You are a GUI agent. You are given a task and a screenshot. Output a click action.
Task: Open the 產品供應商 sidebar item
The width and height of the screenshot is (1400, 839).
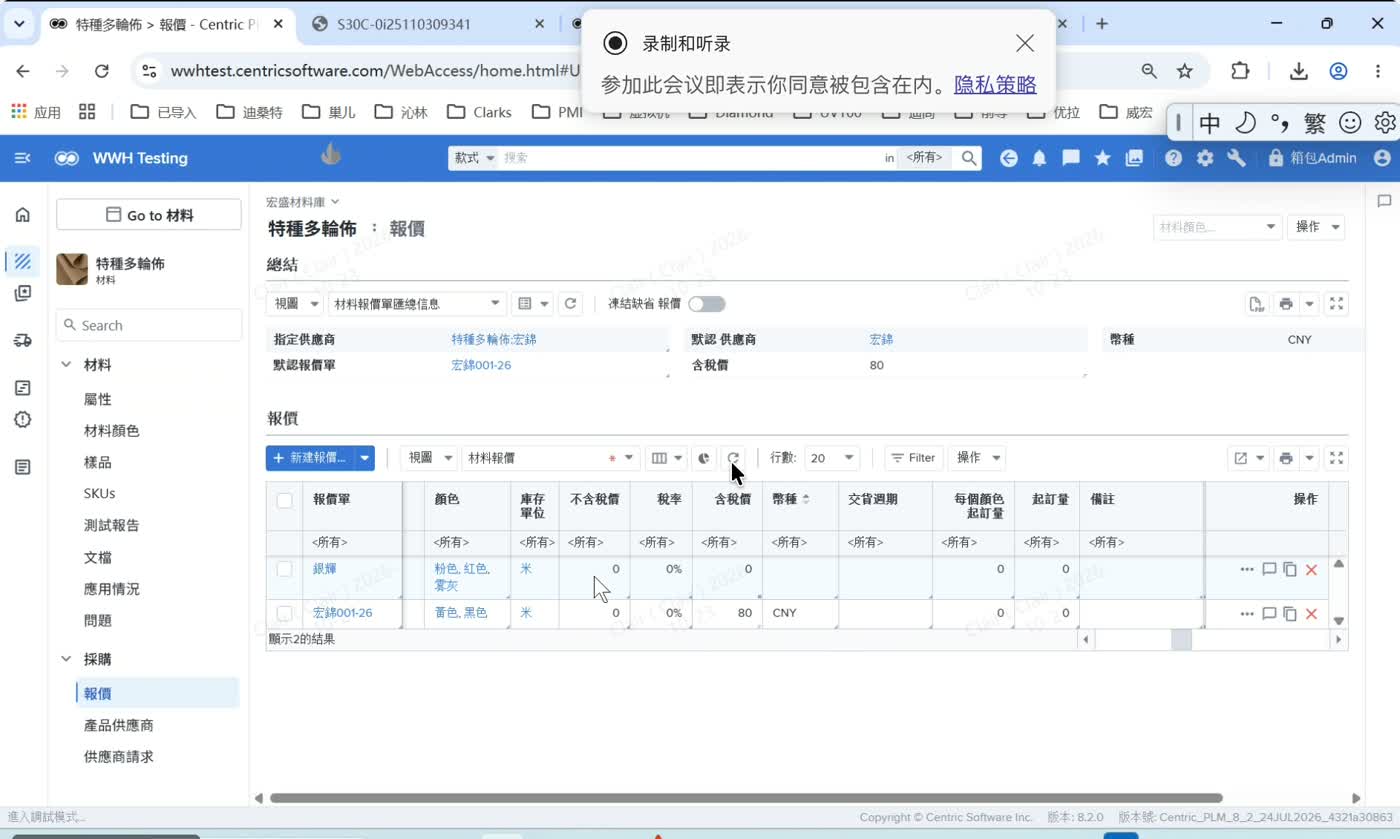point(119,725)
